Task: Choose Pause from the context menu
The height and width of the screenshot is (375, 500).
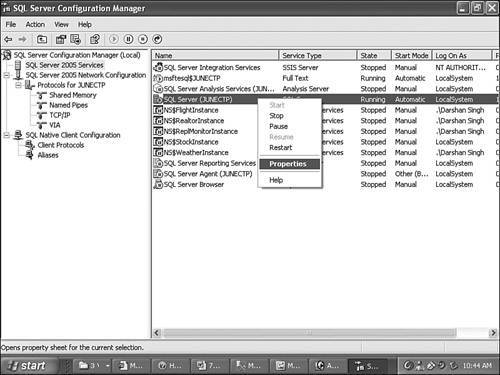Action: click(x=289, y=126)
